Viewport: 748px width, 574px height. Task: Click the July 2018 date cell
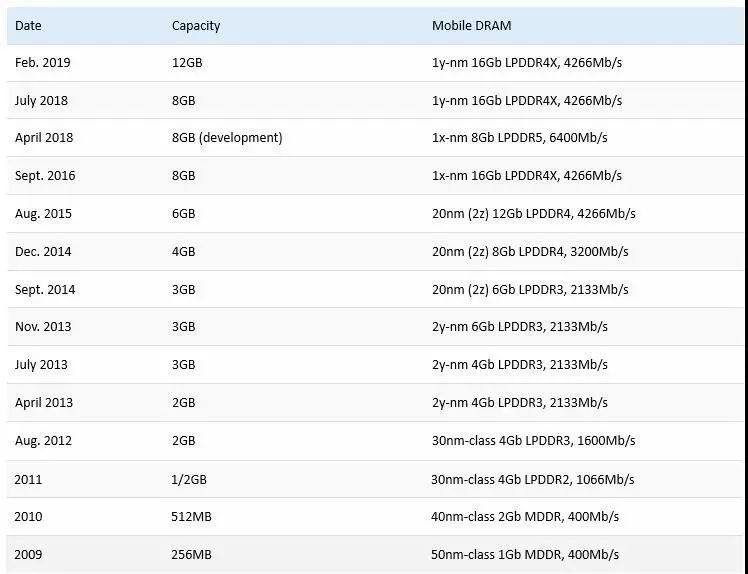point(42,101)
